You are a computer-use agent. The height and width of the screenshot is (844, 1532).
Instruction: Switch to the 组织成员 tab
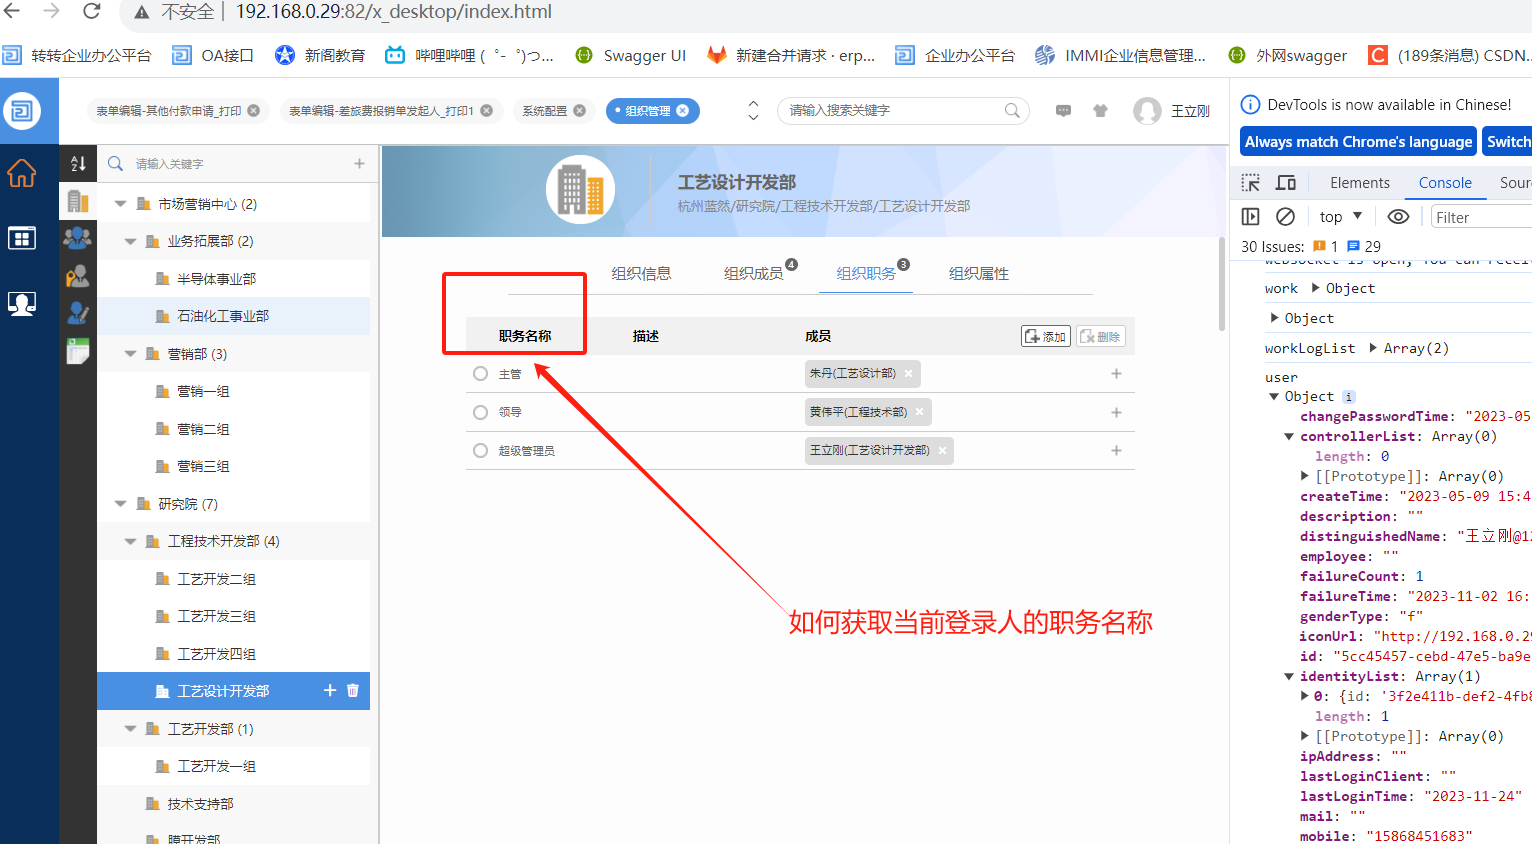coord(753,273)
